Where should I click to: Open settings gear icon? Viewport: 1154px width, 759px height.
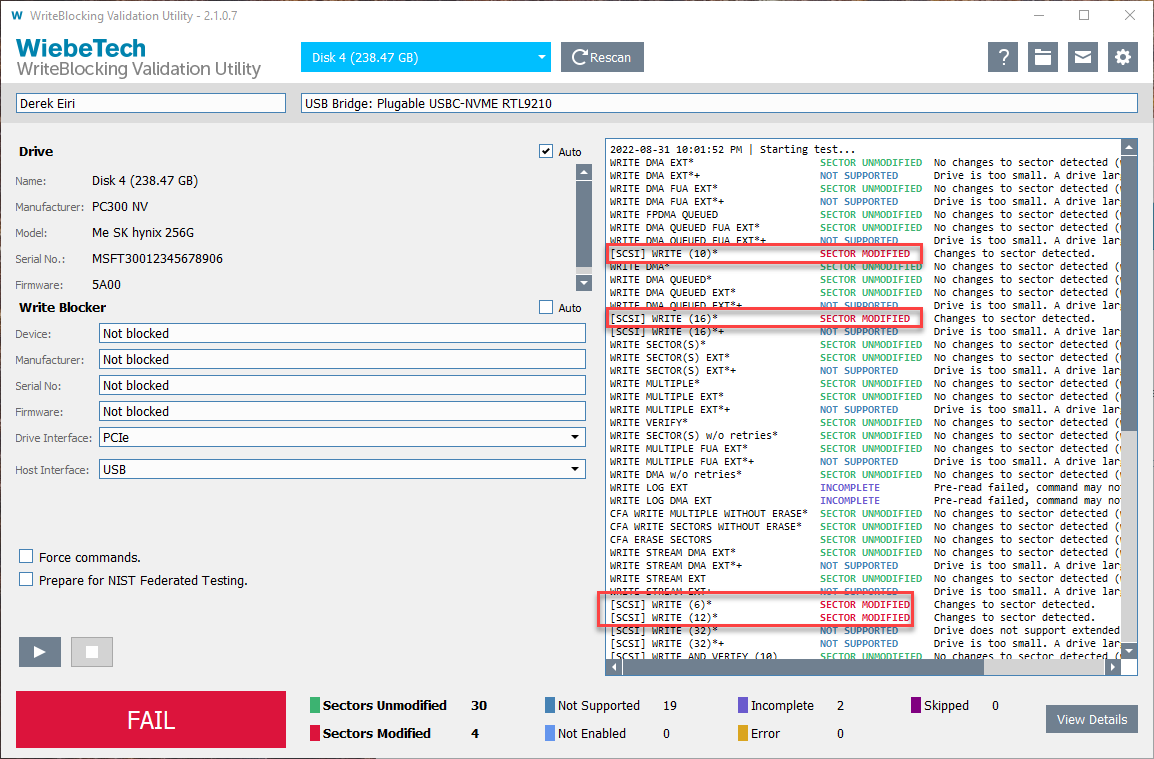click(1122, 57)
